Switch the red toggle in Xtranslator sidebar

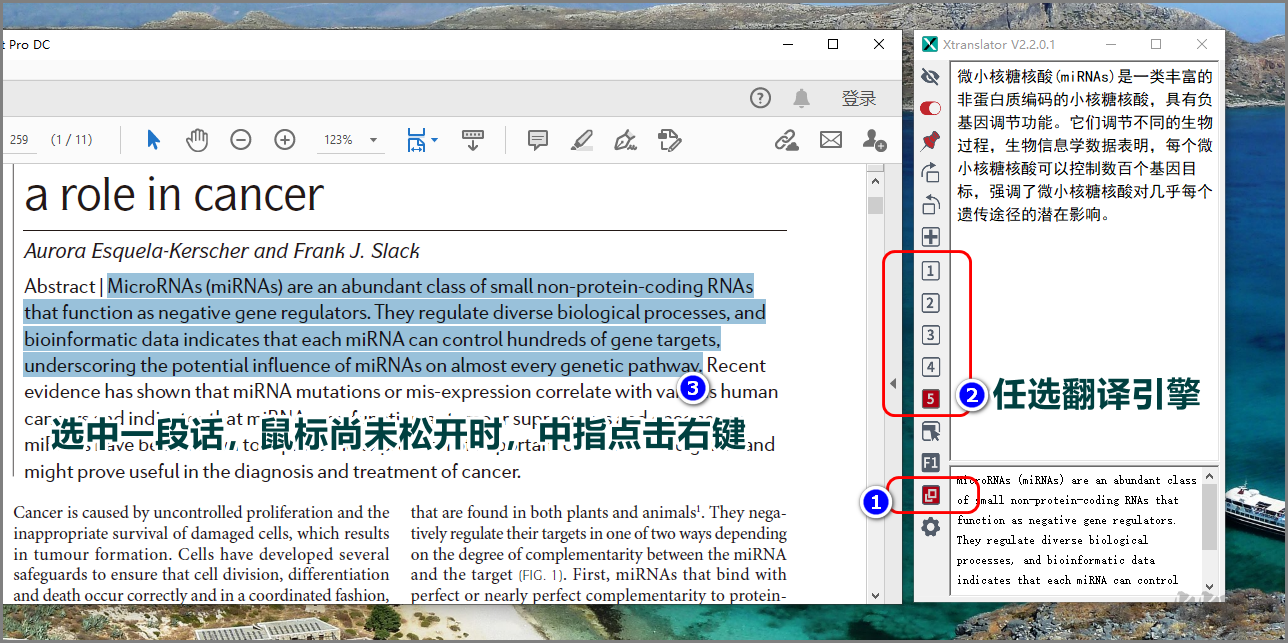930,108
